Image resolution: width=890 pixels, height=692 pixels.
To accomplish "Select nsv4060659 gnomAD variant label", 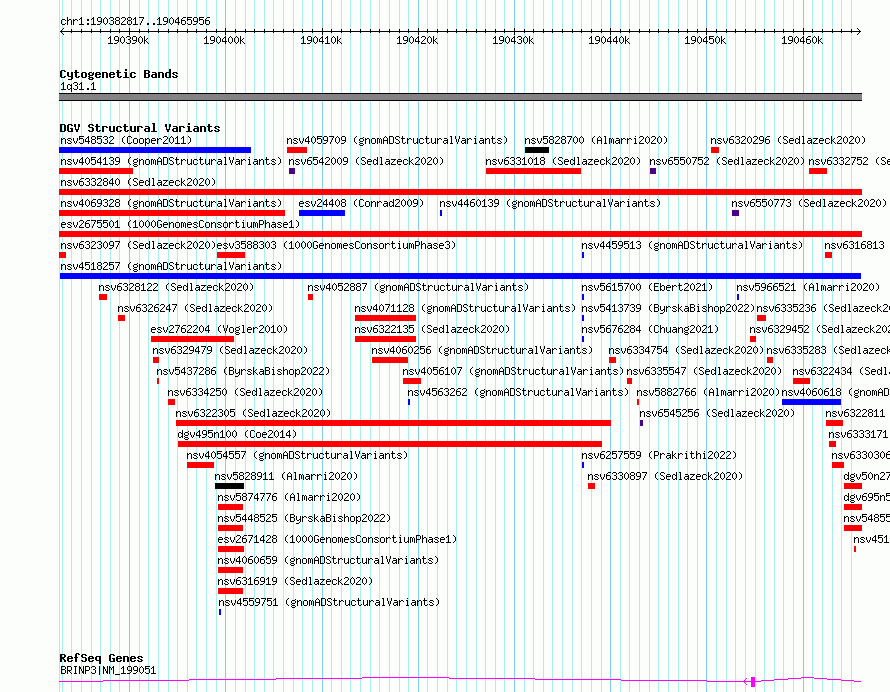I will [328, 560].
